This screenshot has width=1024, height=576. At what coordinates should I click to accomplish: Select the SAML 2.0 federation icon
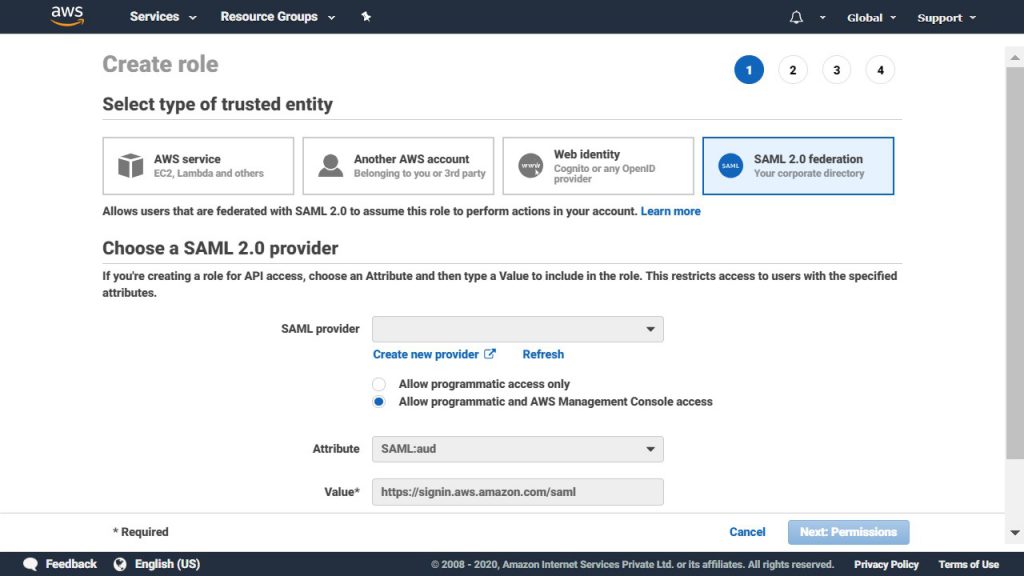(x=730, y=165)
